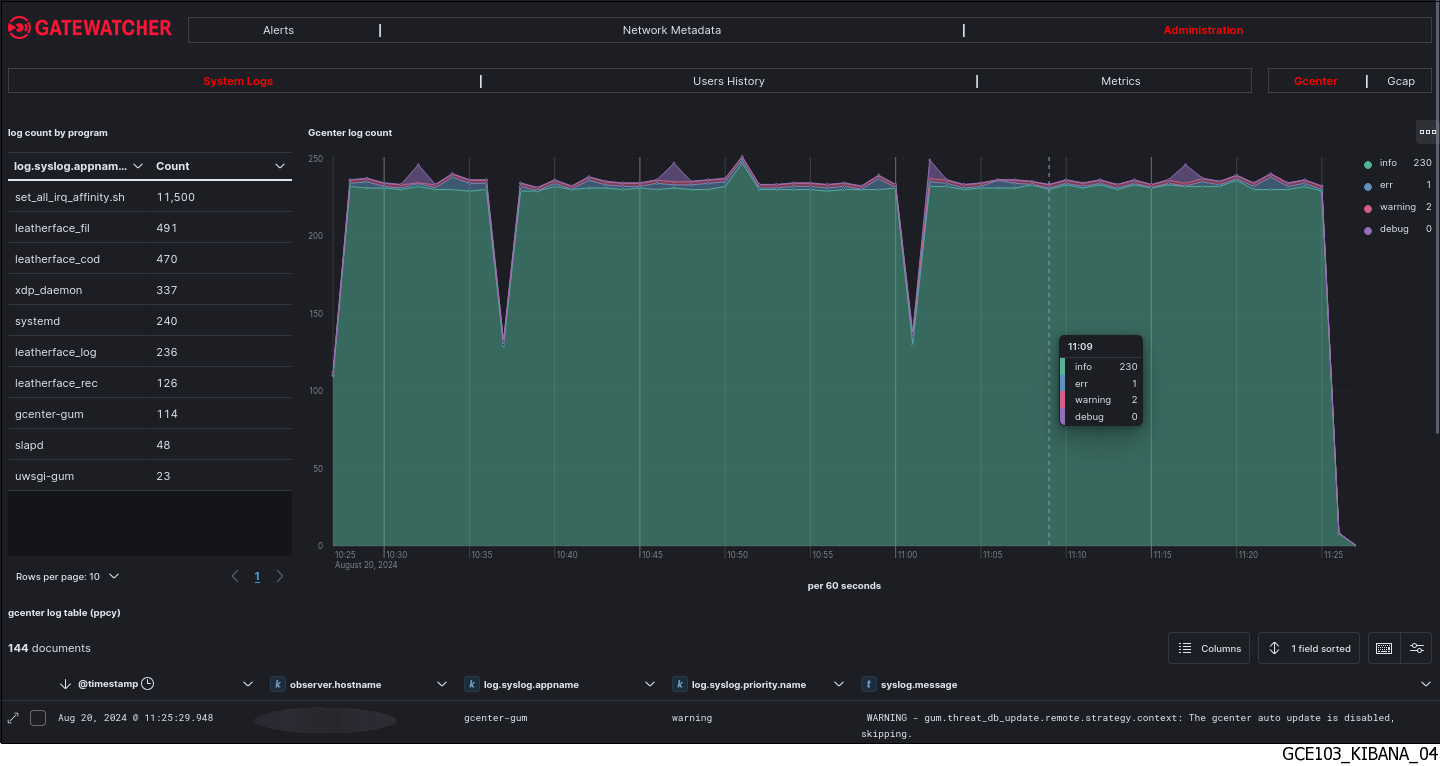Image resolution: width=1440 pixels, height=766 pixels.
Task: Switch to the Gcap source
Action: 1401,81
